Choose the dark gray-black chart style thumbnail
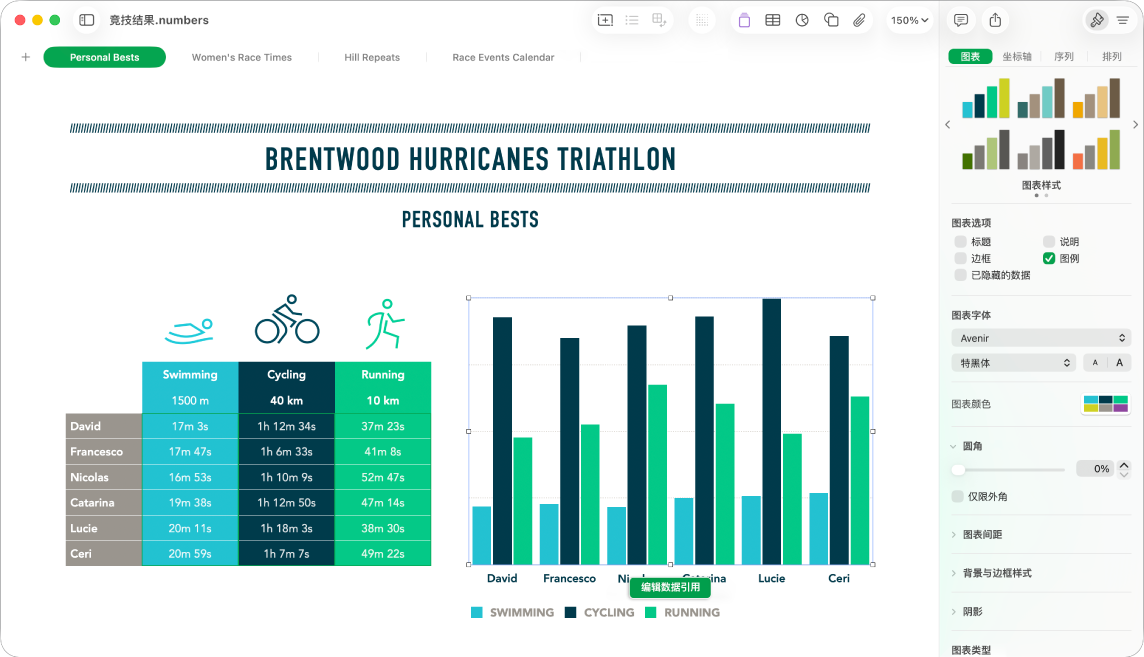Image resolution: width=1144 pixels, height=657 pixels. pos(1041,149)
